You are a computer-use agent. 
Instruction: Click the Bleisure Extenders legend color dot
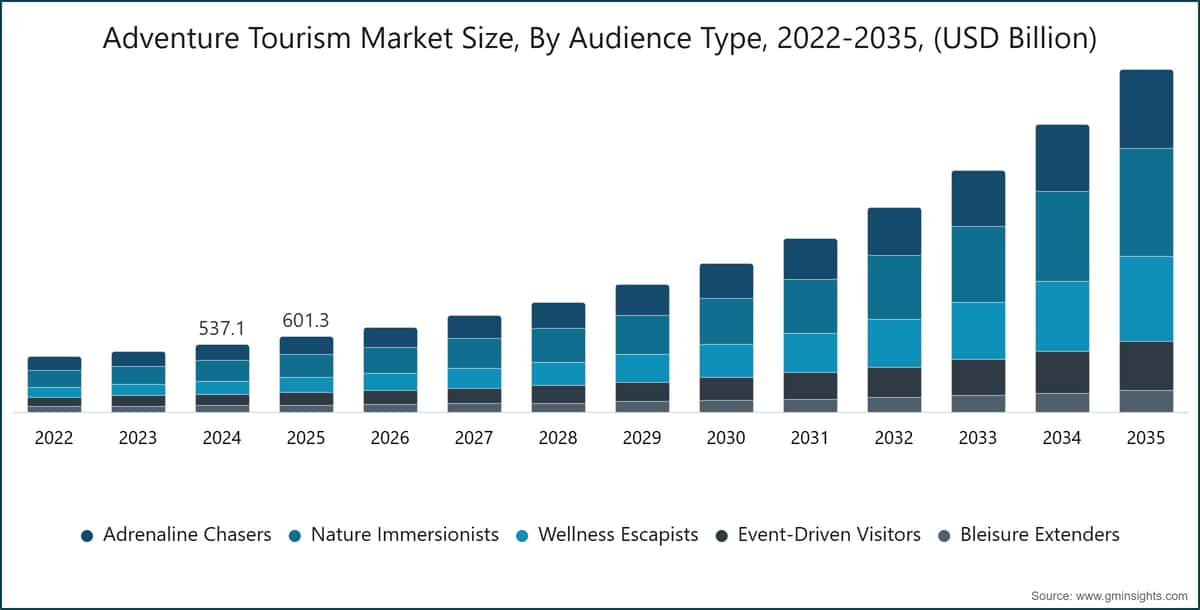pos(945,536)
